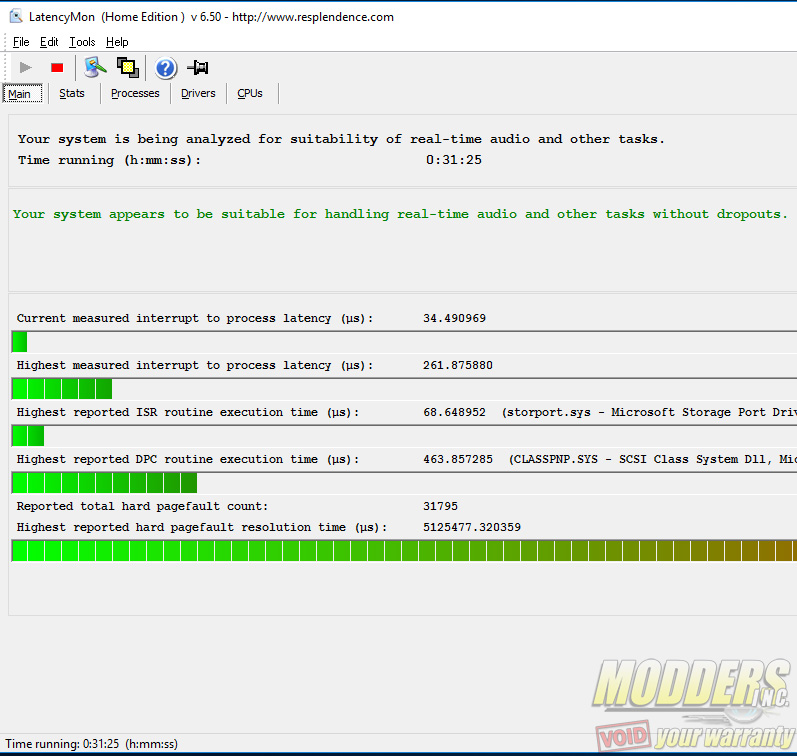This screenshot has width=797, height=756.
Task: Click 'Highest measured interrupt to process latency' label
Action: (195, 365)
